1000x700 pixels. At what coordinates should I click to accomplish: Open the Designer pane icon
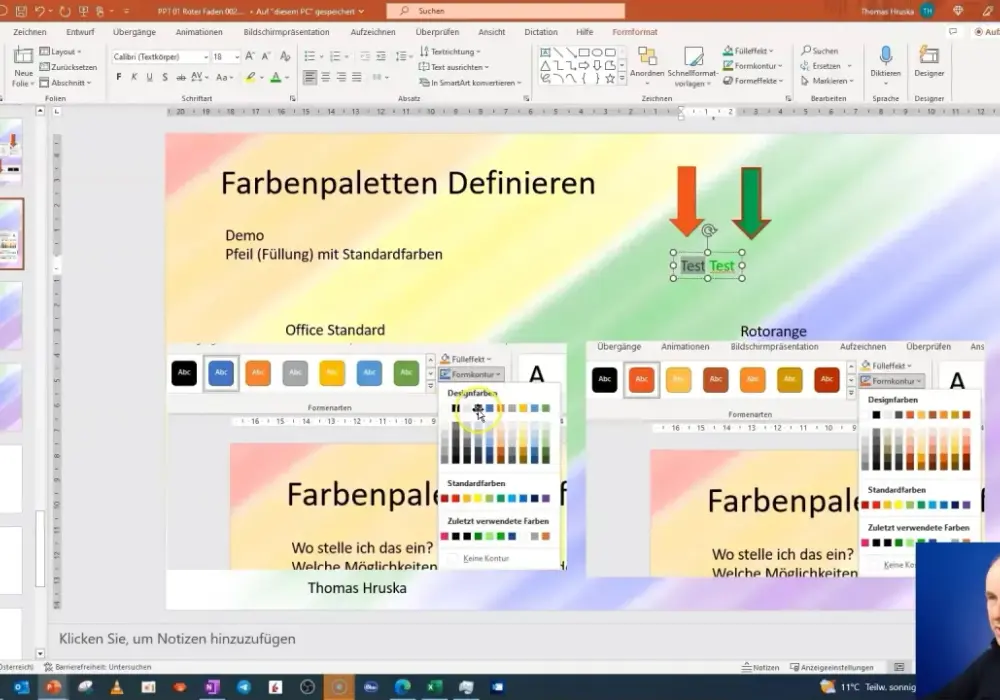[929, 57]
